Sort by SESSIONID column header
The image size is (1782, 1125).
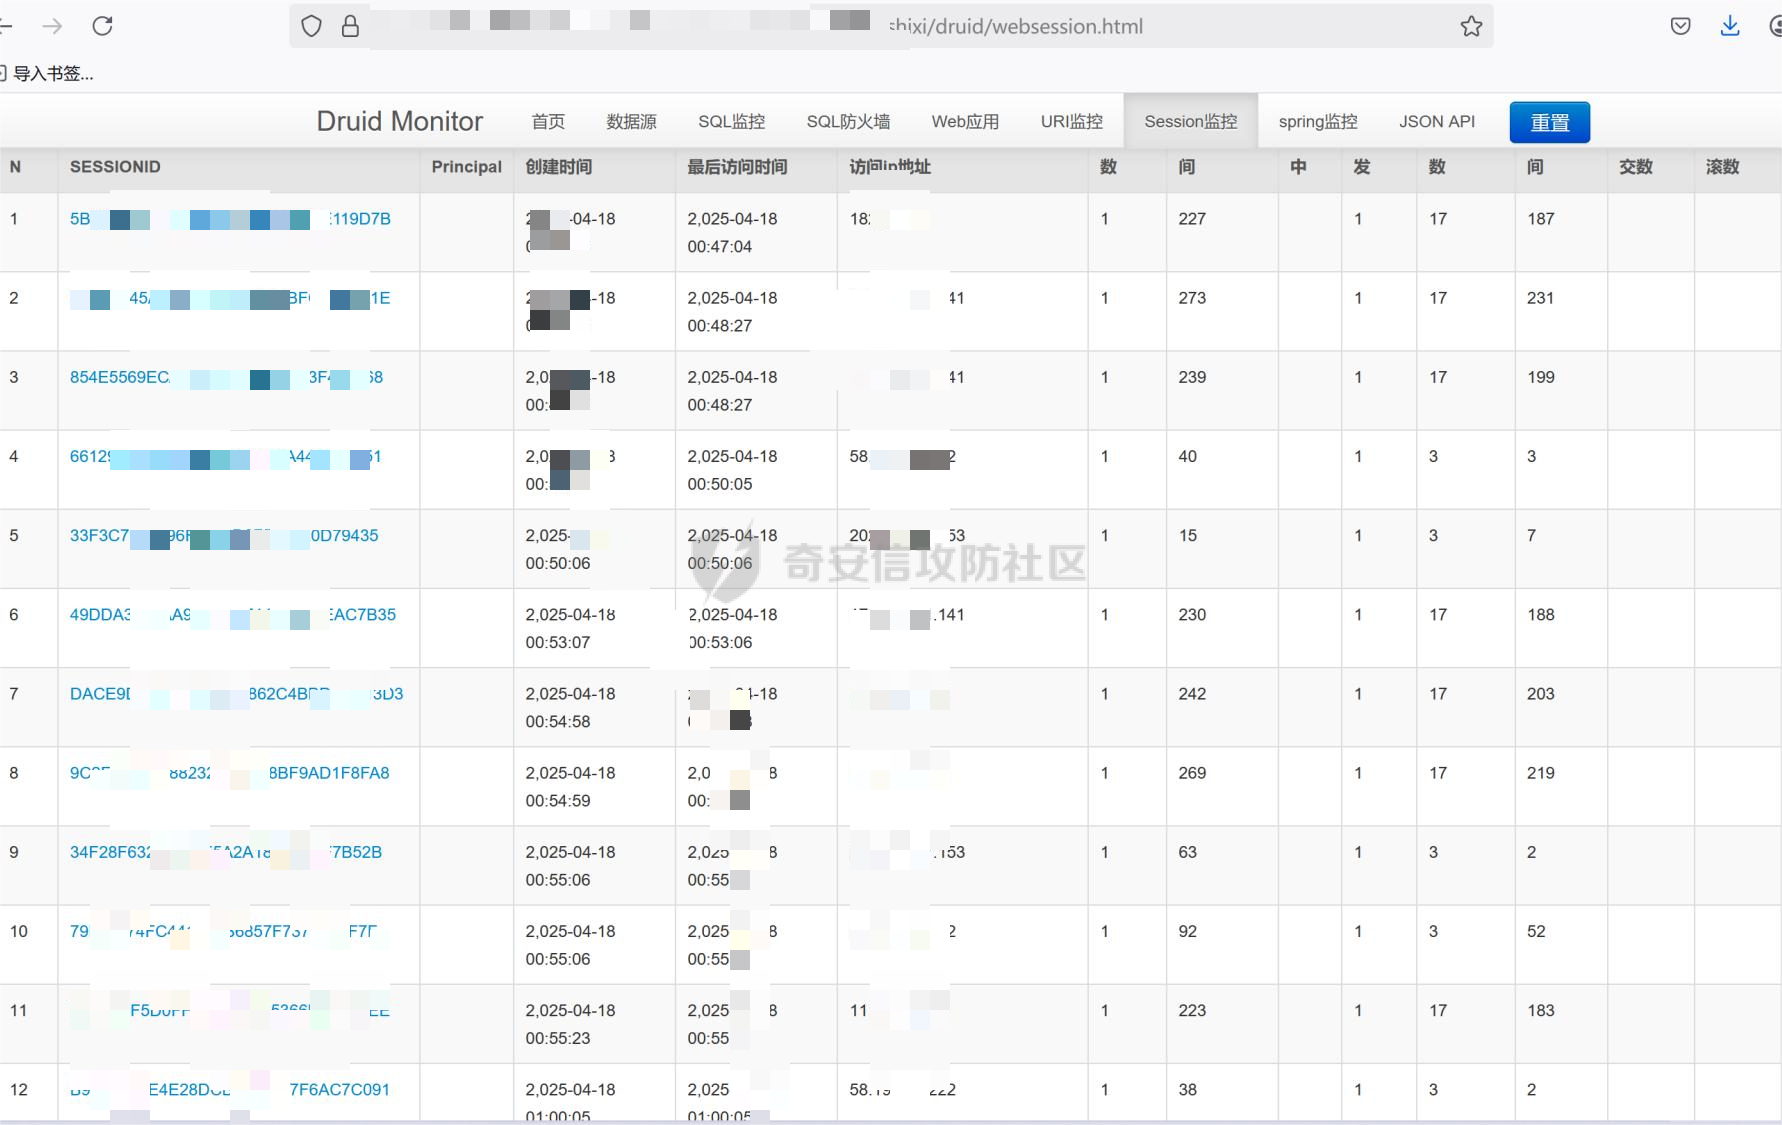[x=115, y=167]
